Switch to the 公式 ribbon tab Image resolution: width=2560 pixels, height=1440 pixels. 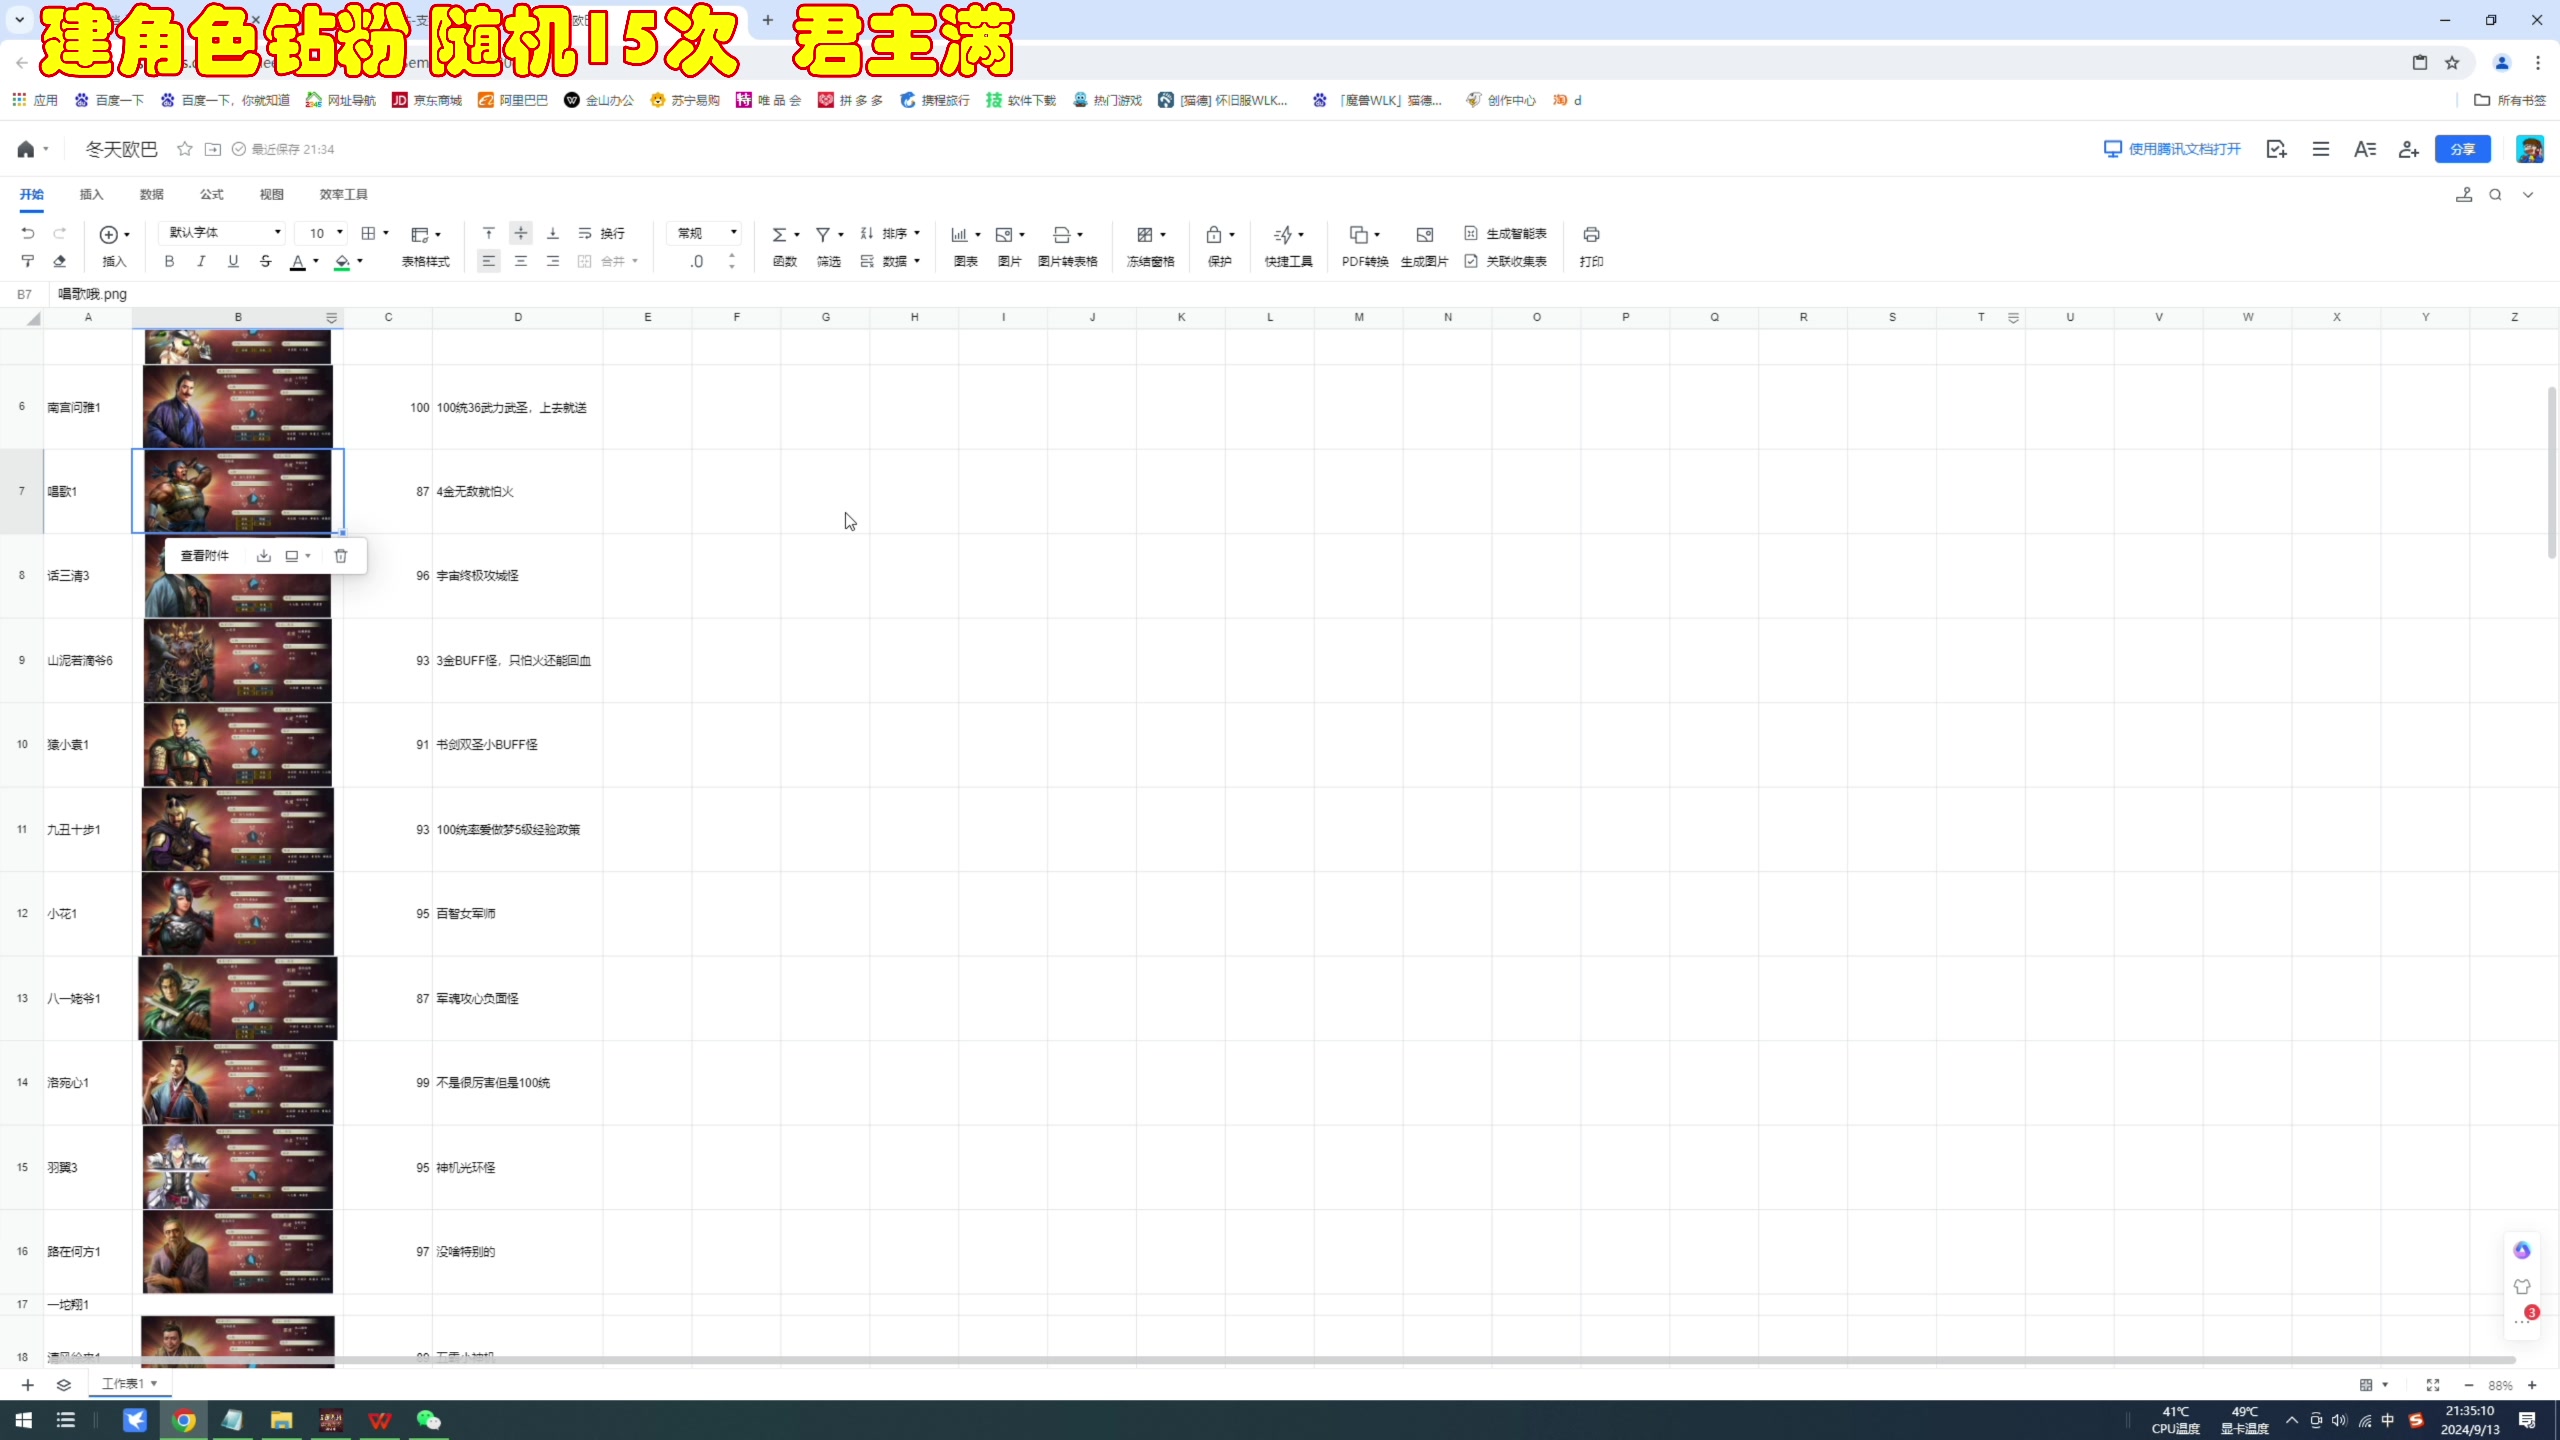(211, 194)
